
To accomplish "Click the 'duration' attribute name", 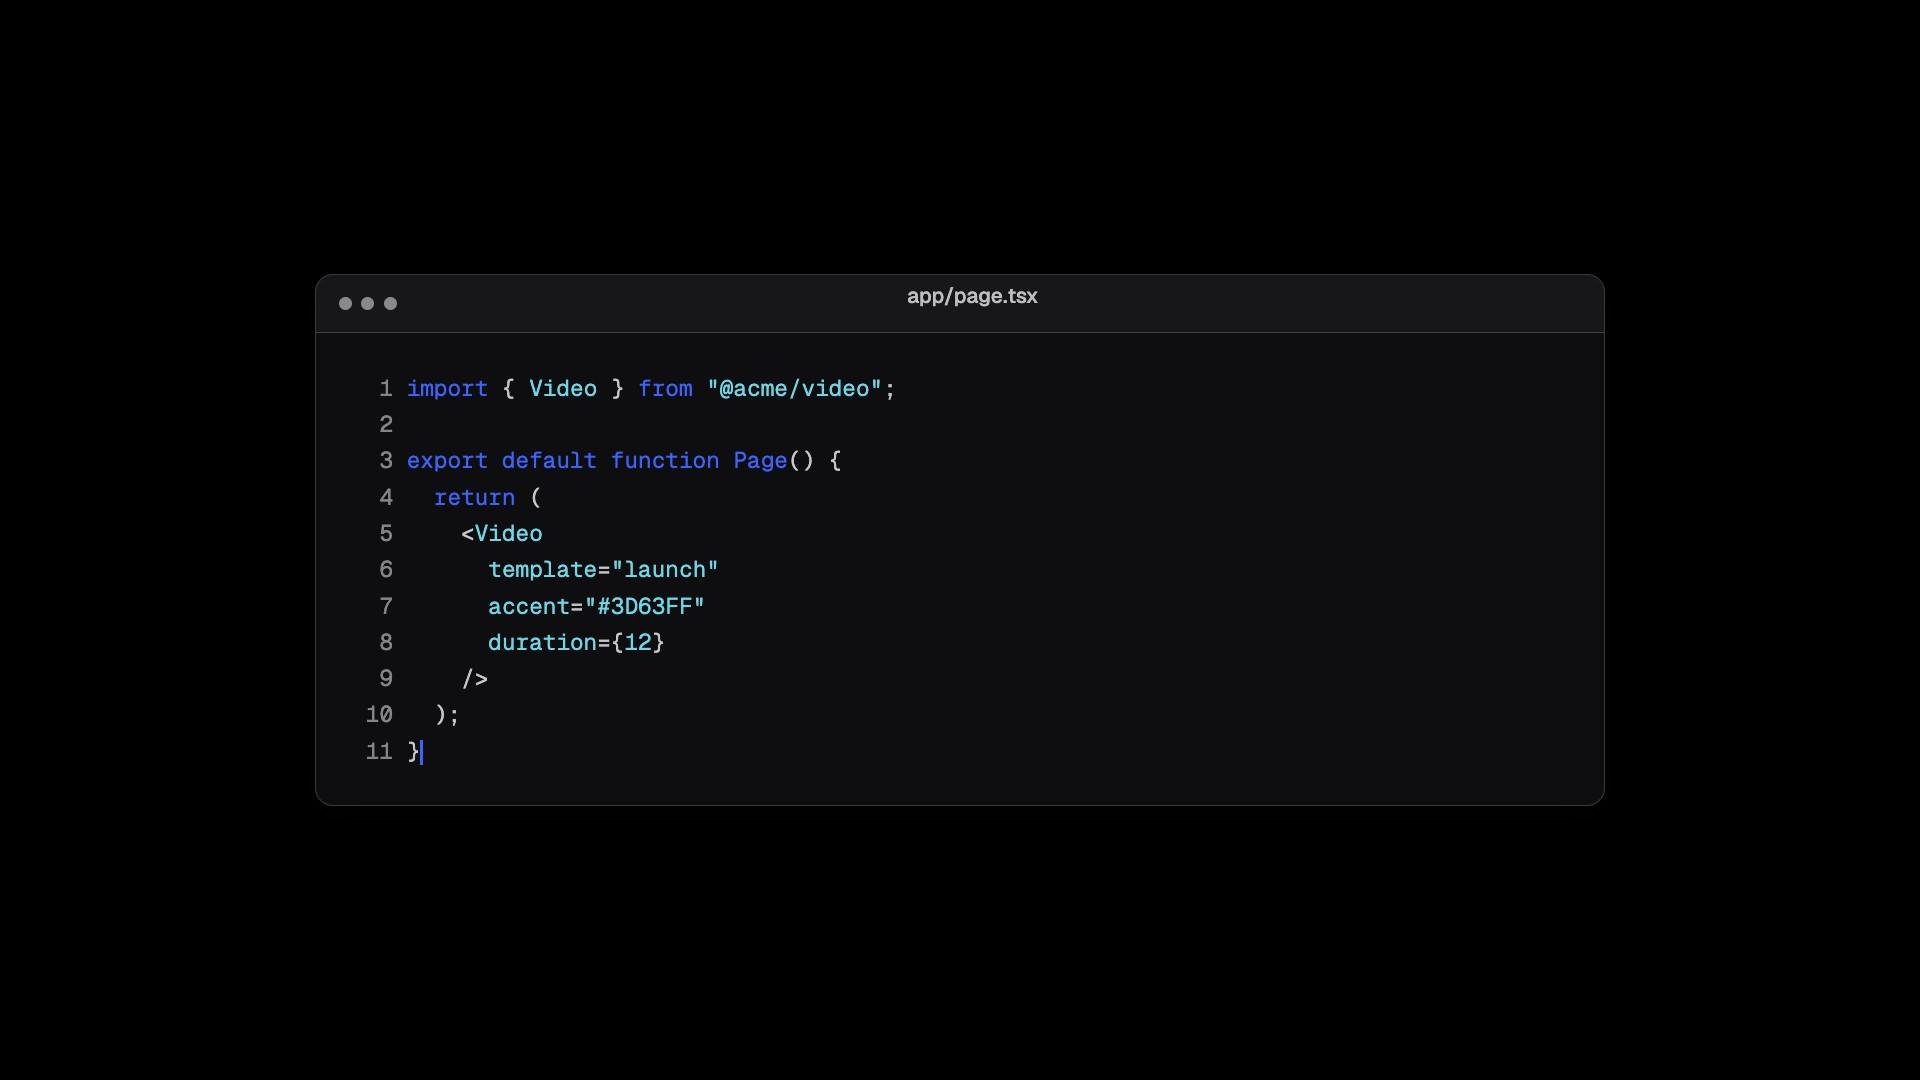I will [x=542, y=643].
